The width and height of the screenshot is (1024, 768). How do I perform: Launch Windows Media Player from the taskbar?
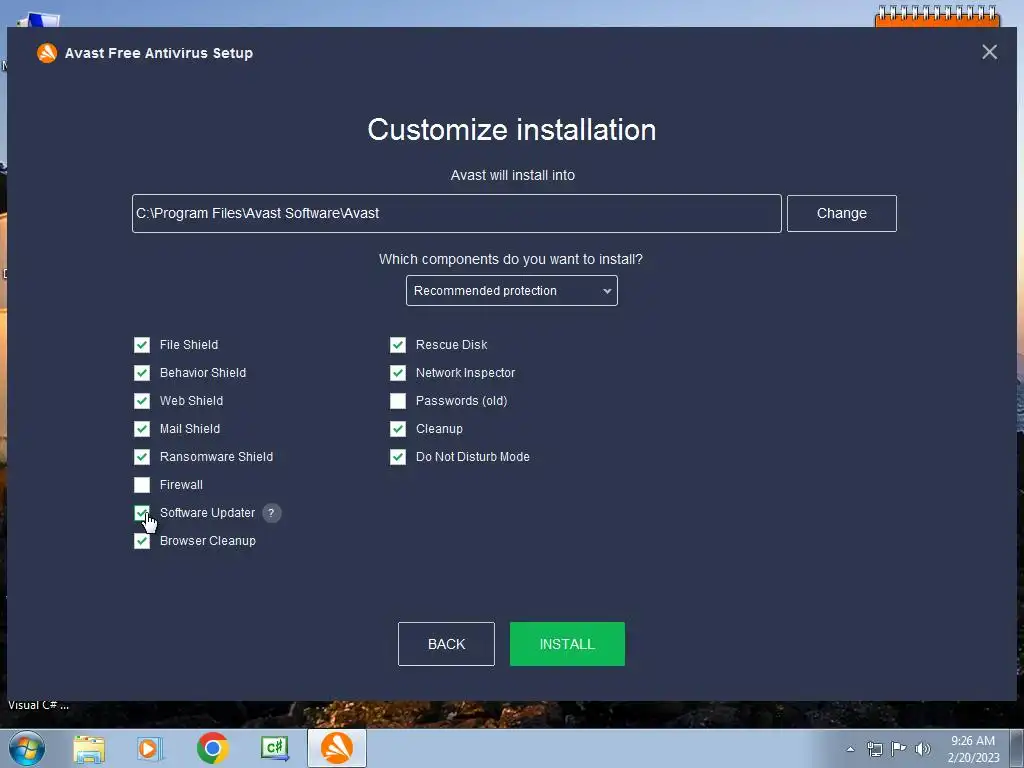point(150,749)
